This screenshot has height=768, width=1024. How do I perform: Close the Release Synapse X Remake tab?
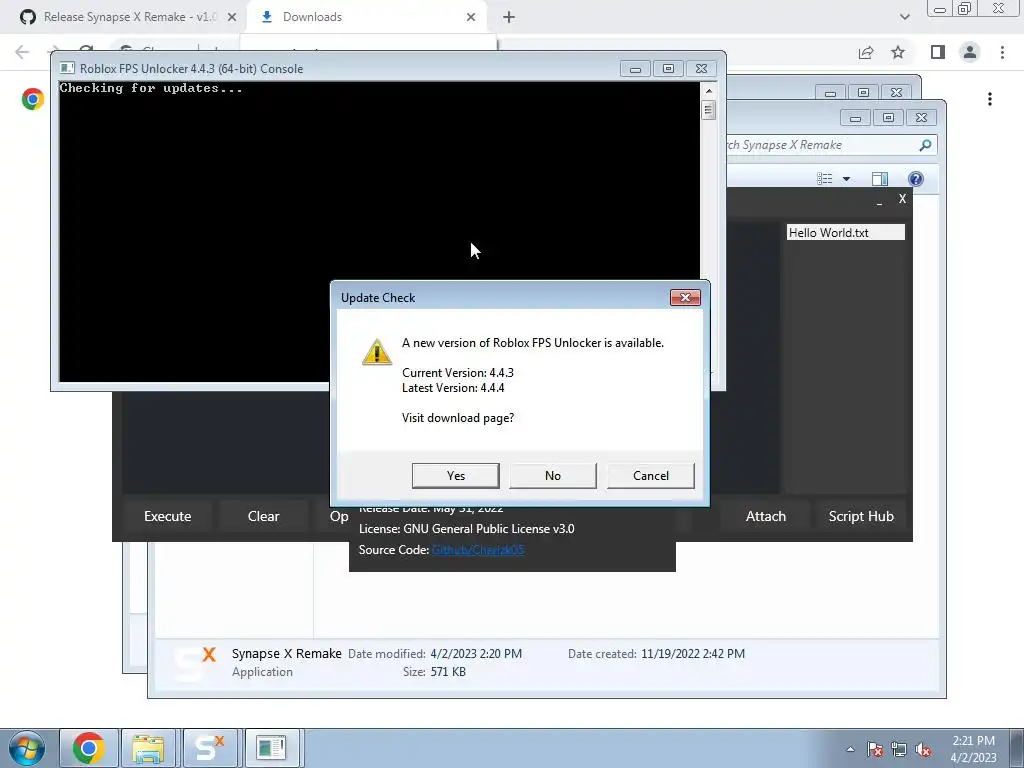232,17
